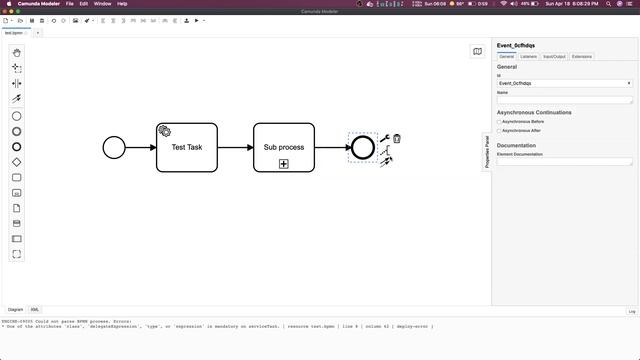Clear the Id field with x
Screen dimensions: 640x360
point(629,83)
